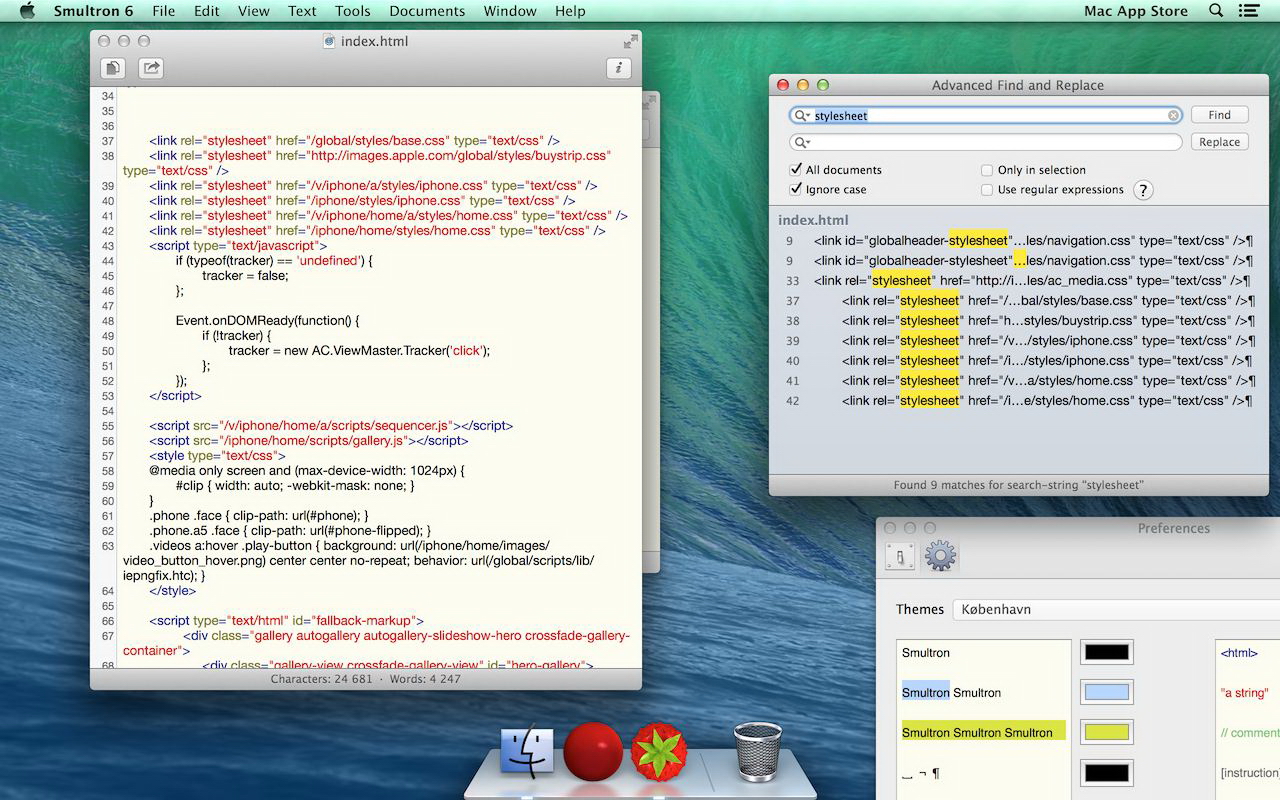This screenshot has width=1280, height=800.
Task: Click the Share icon in the editor toolbar
Action: tap(151, 68)
